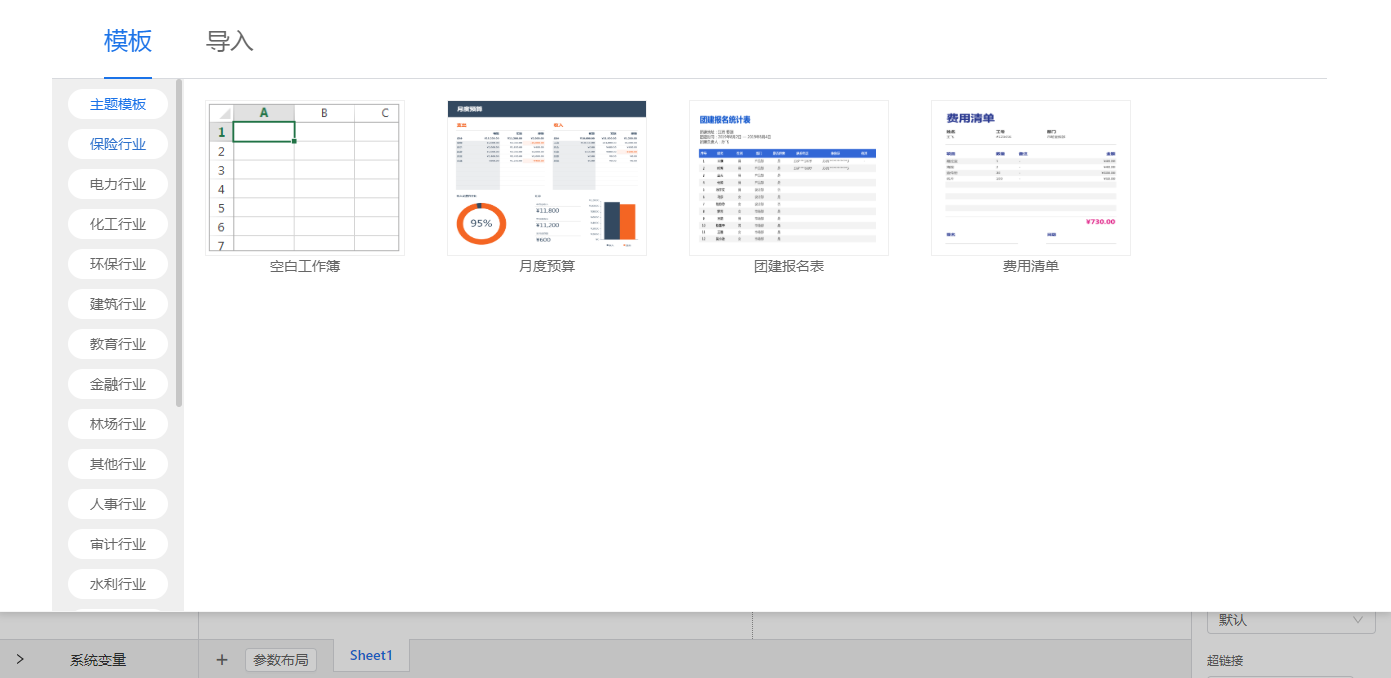1391x678 pixels.
Task: Click the 月度预算 caption text
Action: pyautogui.click(x=547, y=267)
